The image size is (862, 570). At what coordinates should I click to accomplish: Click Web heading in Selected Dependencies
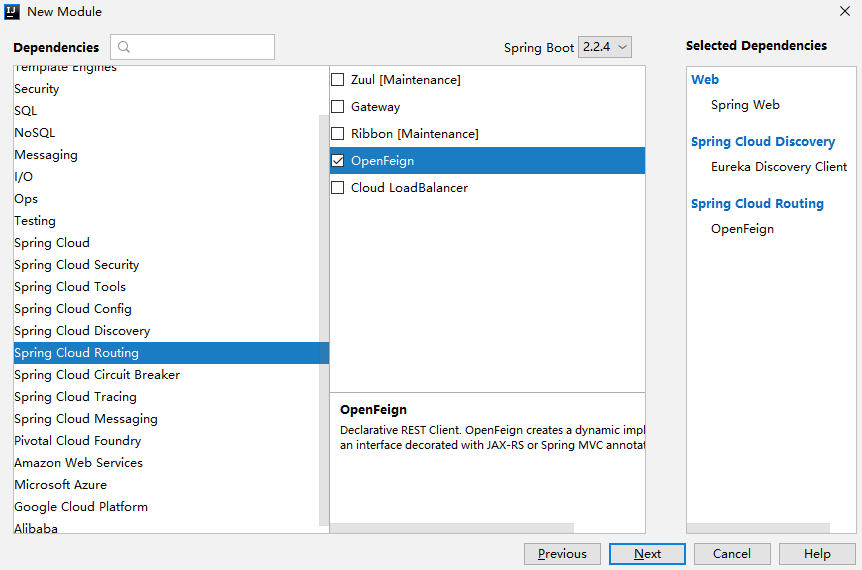click(705, 79)
